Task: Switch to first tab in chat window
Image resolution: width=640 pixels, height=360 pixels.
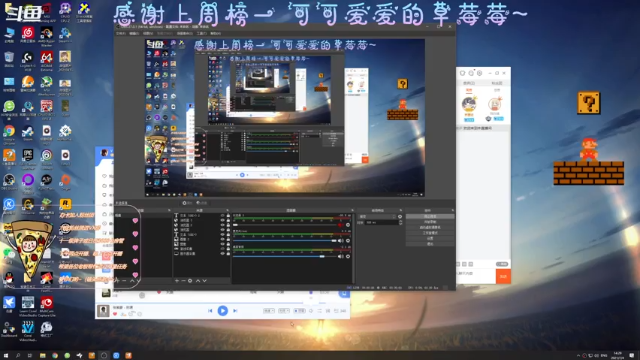Action: (x=469, y=83)
